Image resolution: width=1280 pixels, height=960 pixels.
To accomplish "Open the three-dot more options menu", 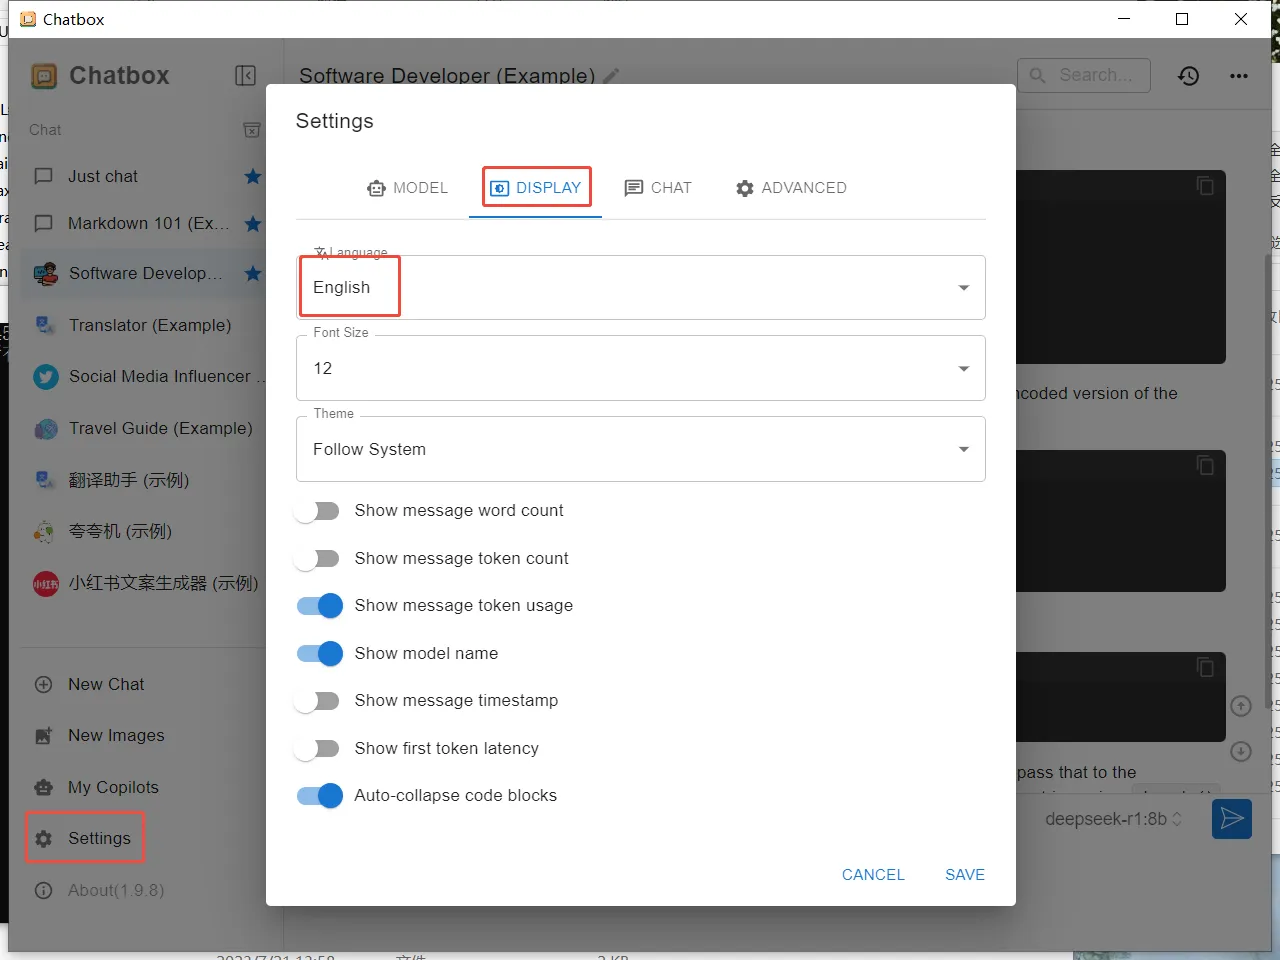I will pyautogui.click(x=1239, y=76).
